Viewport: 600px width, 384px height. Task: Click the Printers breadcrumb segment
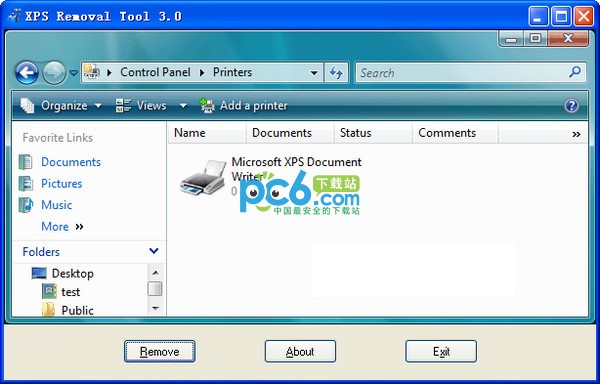232,72
